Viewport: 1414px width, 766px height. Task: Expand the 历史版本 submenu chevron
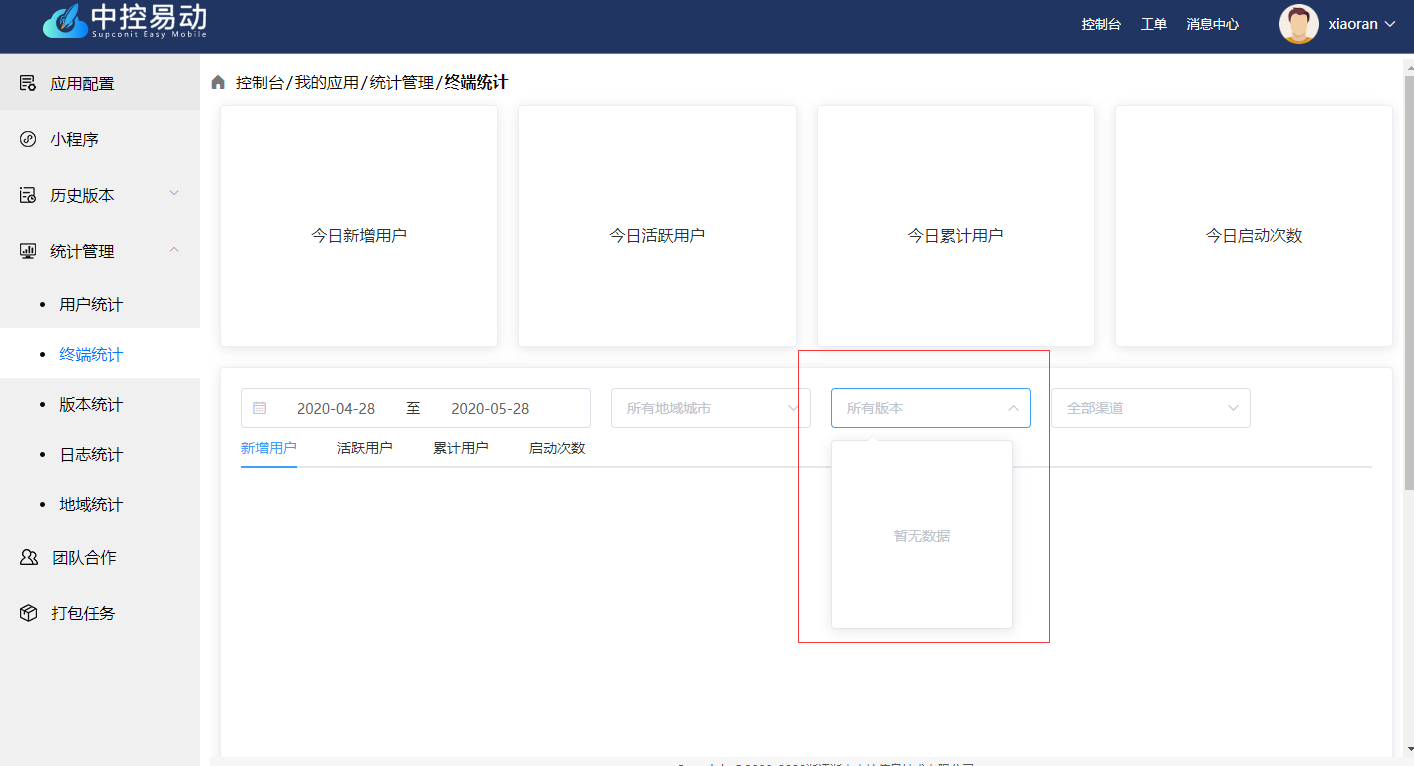click(174, 193)
